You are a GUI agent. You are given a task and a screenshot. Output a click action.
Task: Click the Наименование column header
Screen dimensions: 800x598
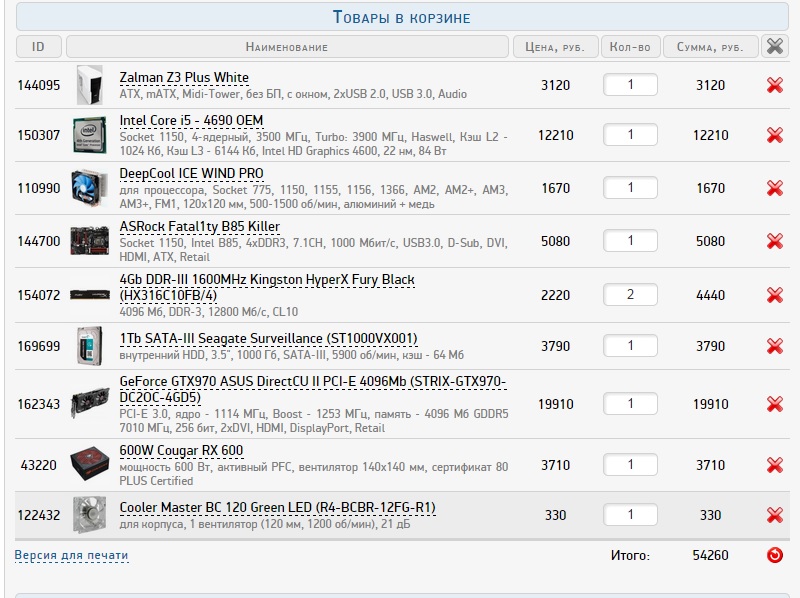coord(287,46)
